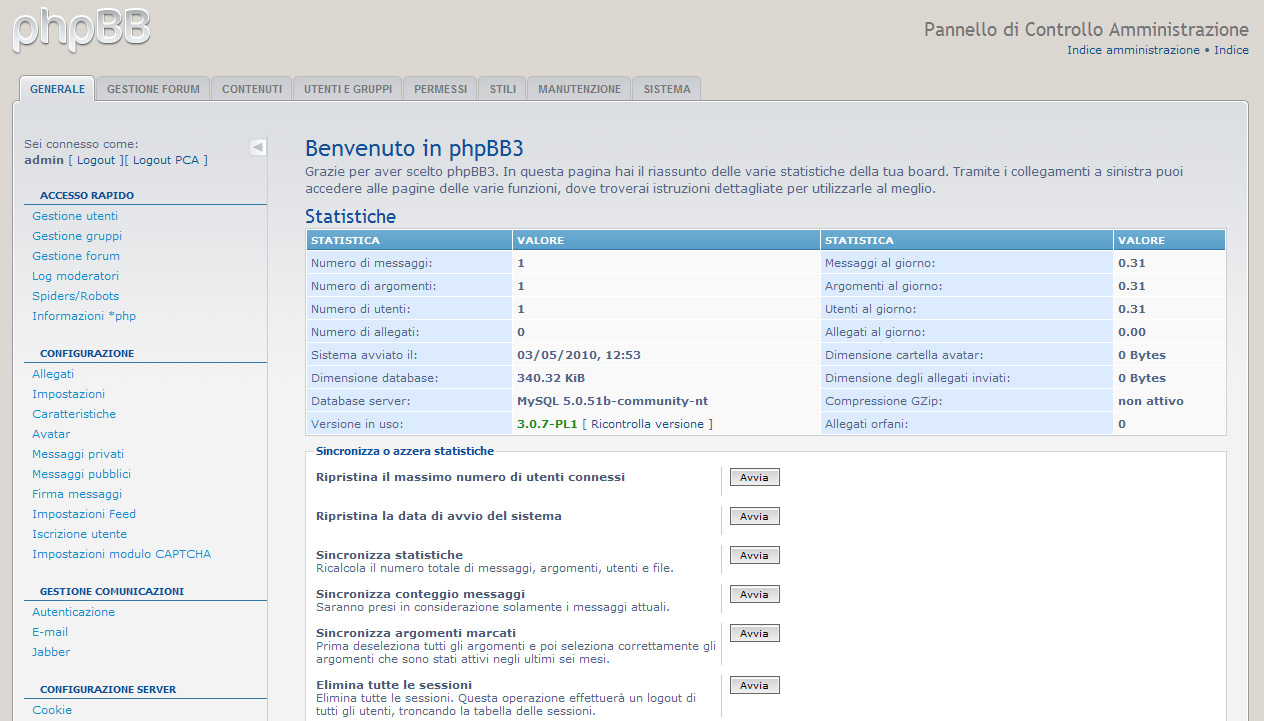This screenshot has height=721, width=1264.
Task: Click the phpBB logo
Action: coord(82,28)
